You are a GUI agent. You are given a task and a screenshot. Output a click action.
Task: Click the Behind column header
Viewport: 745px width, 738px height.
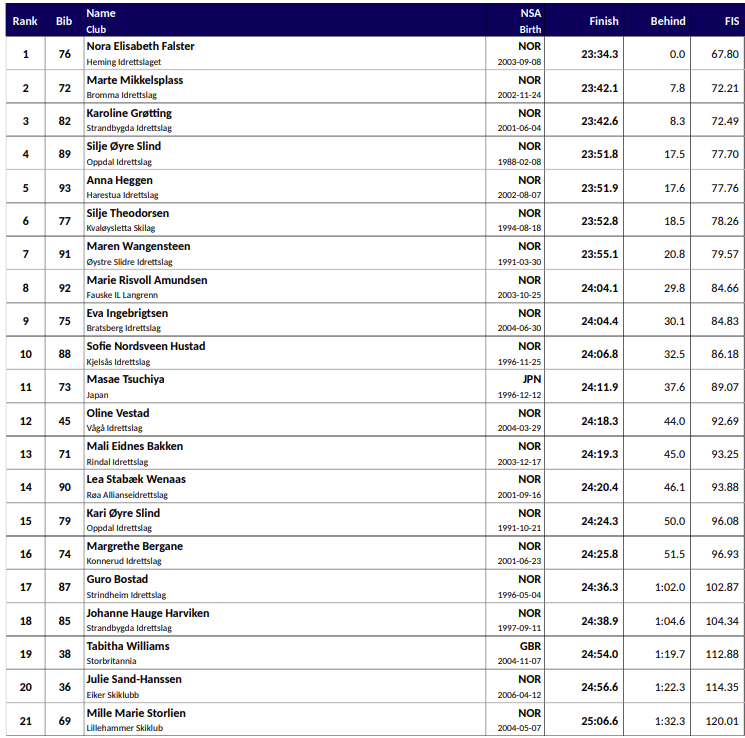[x=668, y=21]
